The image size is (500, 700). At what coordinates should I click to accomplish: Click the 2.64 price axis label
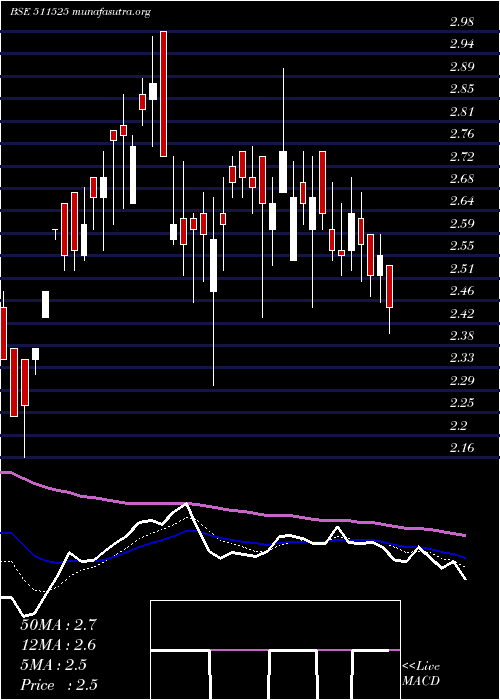click(462, 201)
